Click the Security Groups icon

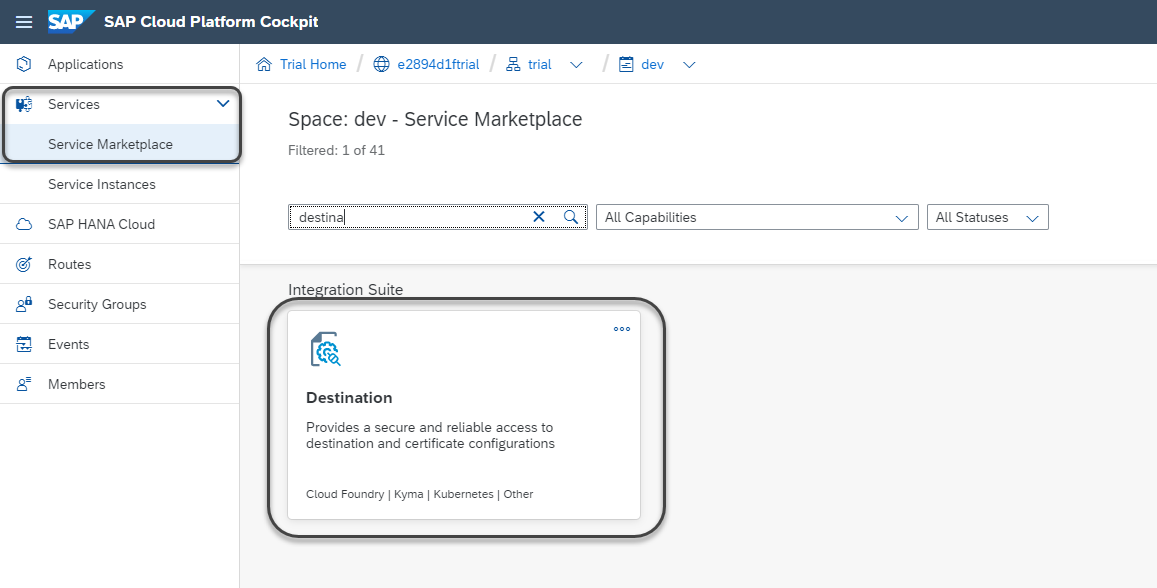tap(24, 304)
